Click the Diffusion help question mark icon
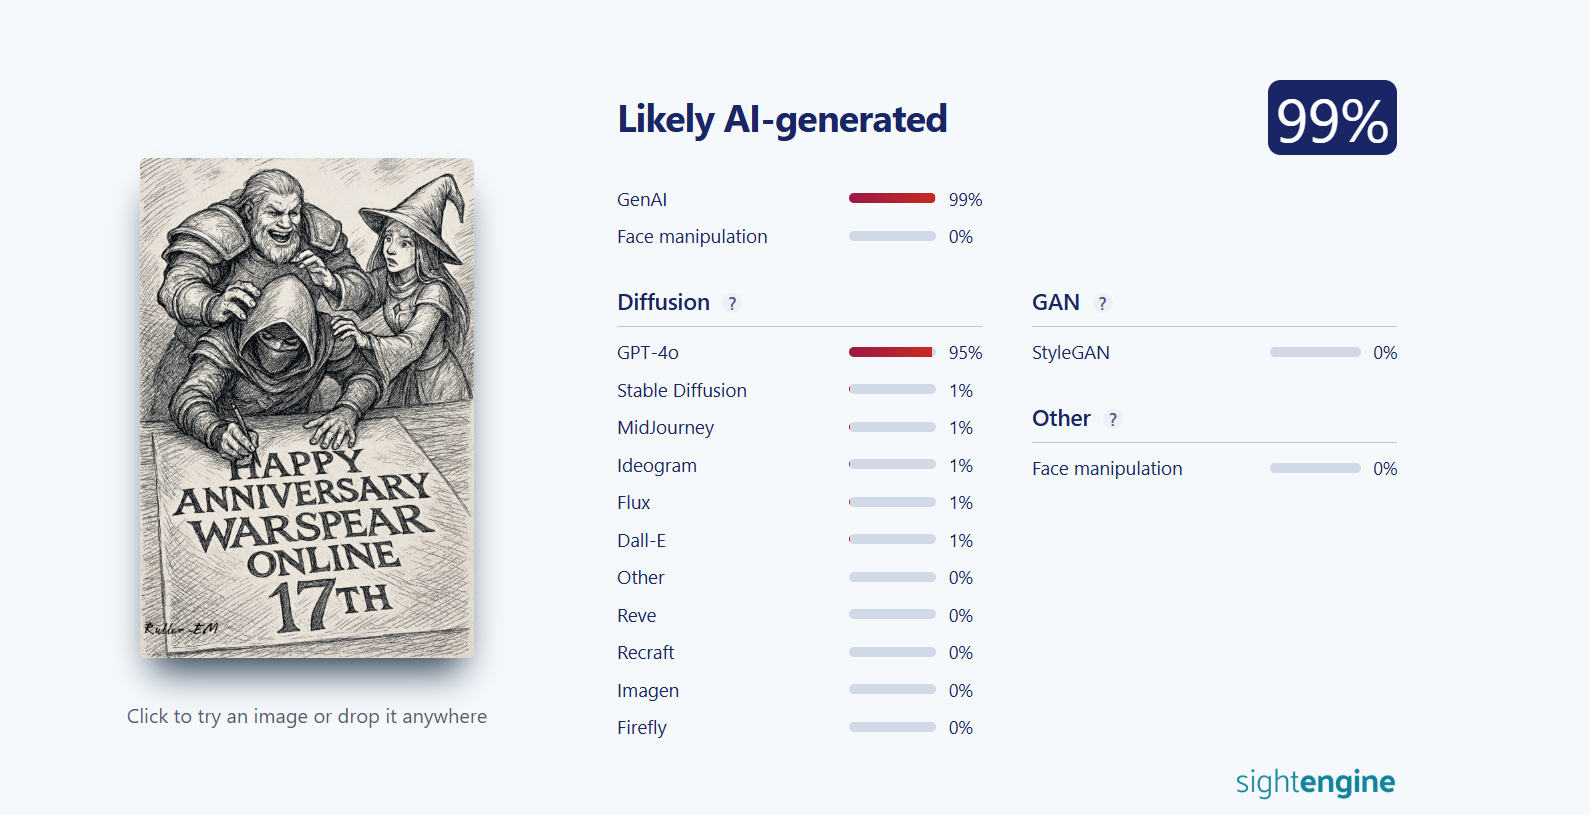The image size is (1590, 815). pyautogui.click(x=732, y=303)
